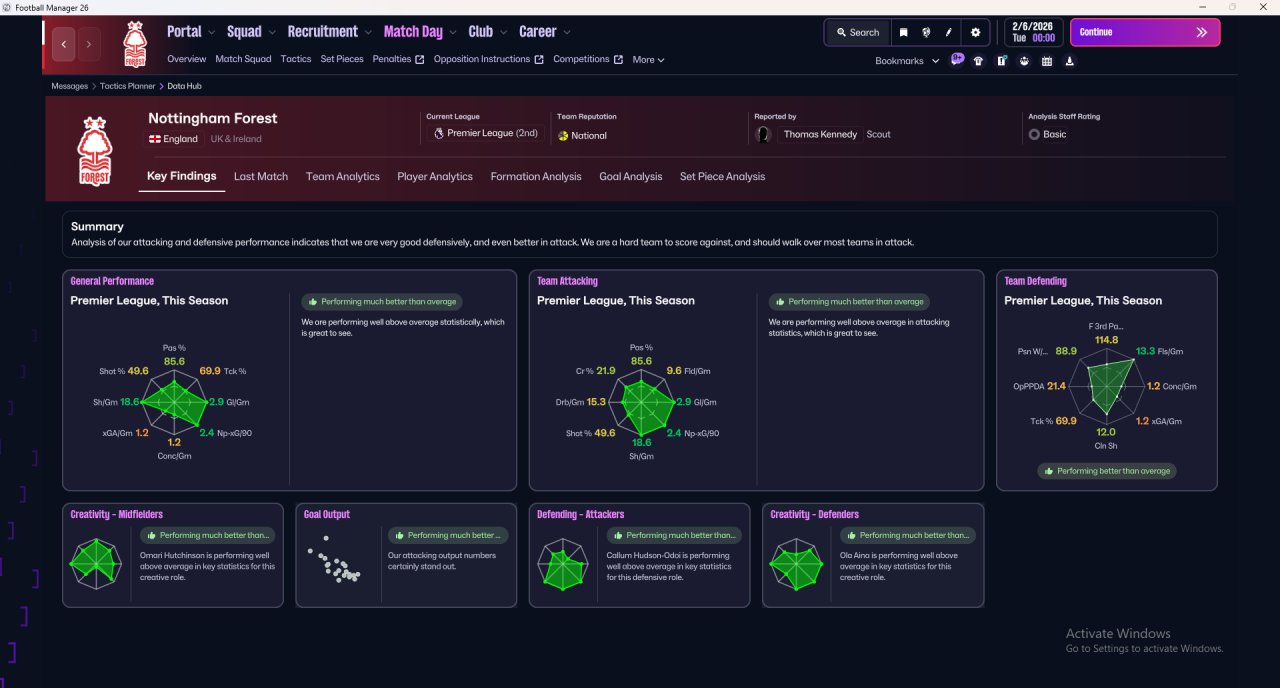Click the Basic analysis staff rating icon
This screenshot has width=1280, height=688.
coord(1034,134)
